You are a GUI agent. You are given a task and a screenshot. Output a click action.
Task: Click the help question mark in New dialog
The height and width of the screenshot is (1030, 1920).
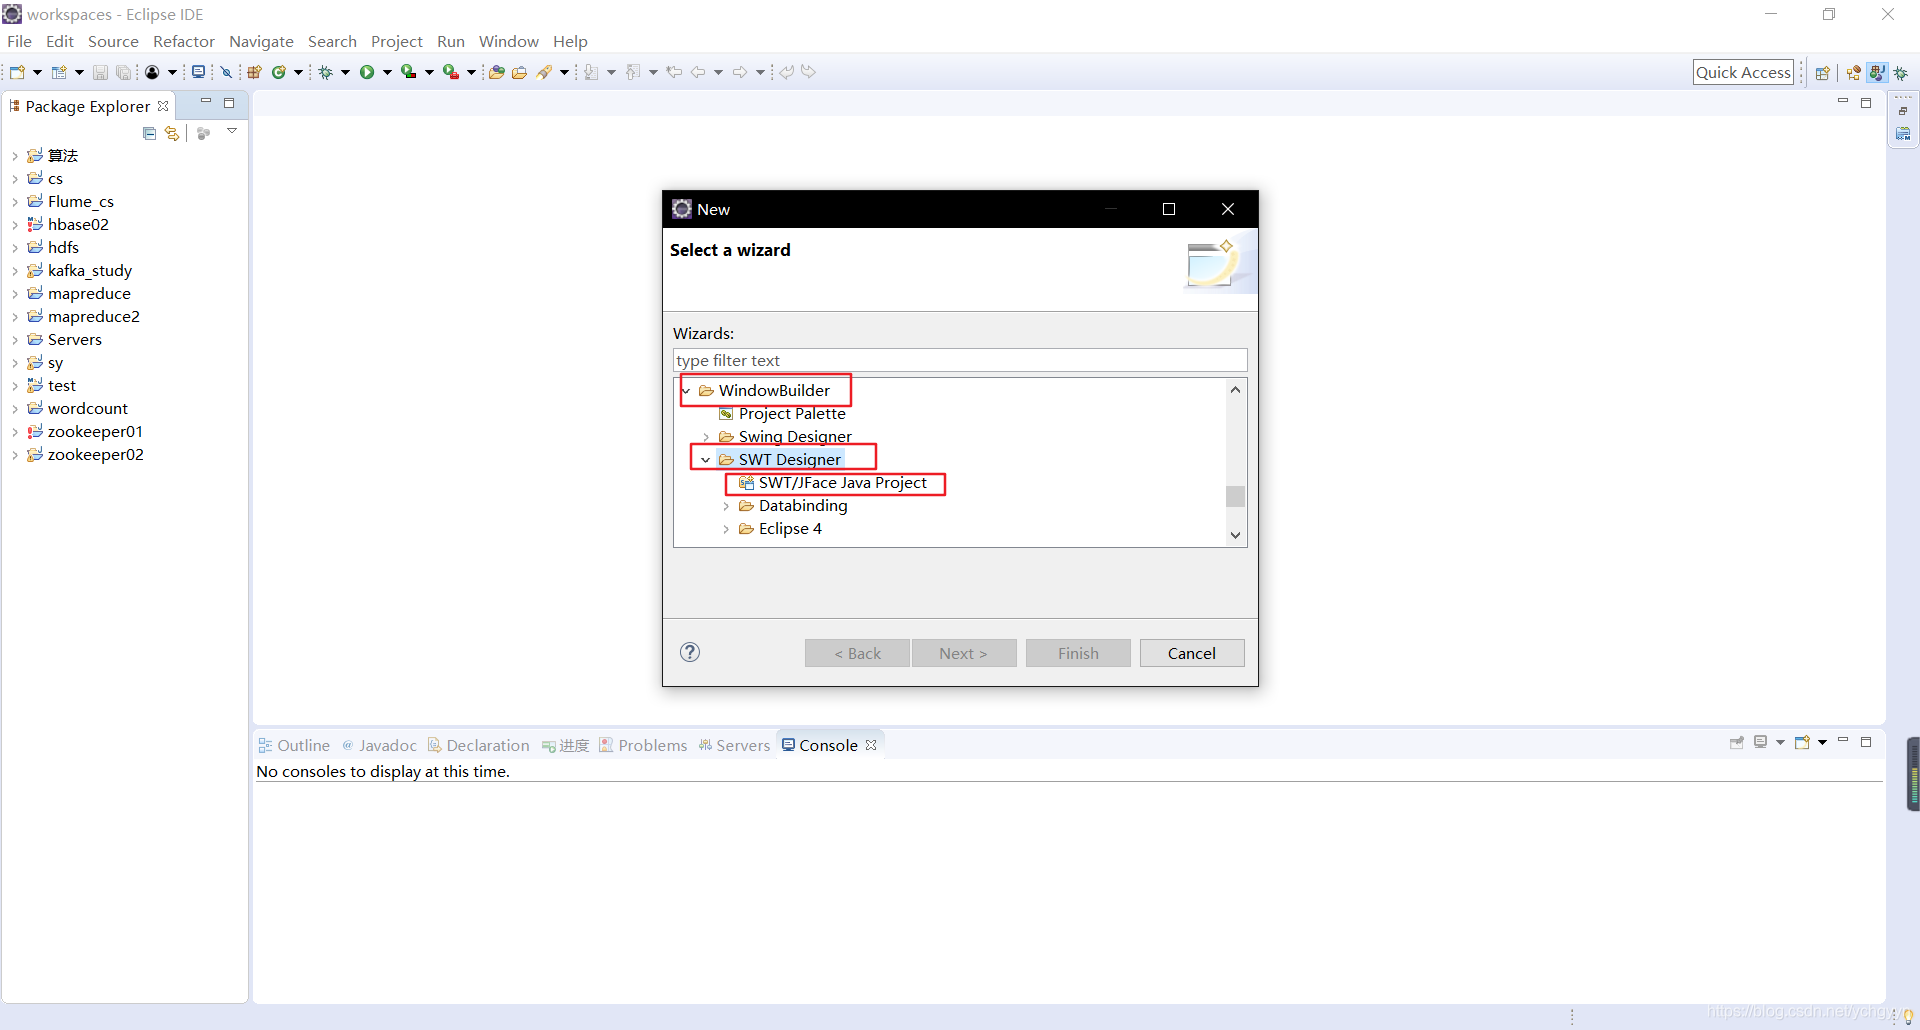coord(690,652)
